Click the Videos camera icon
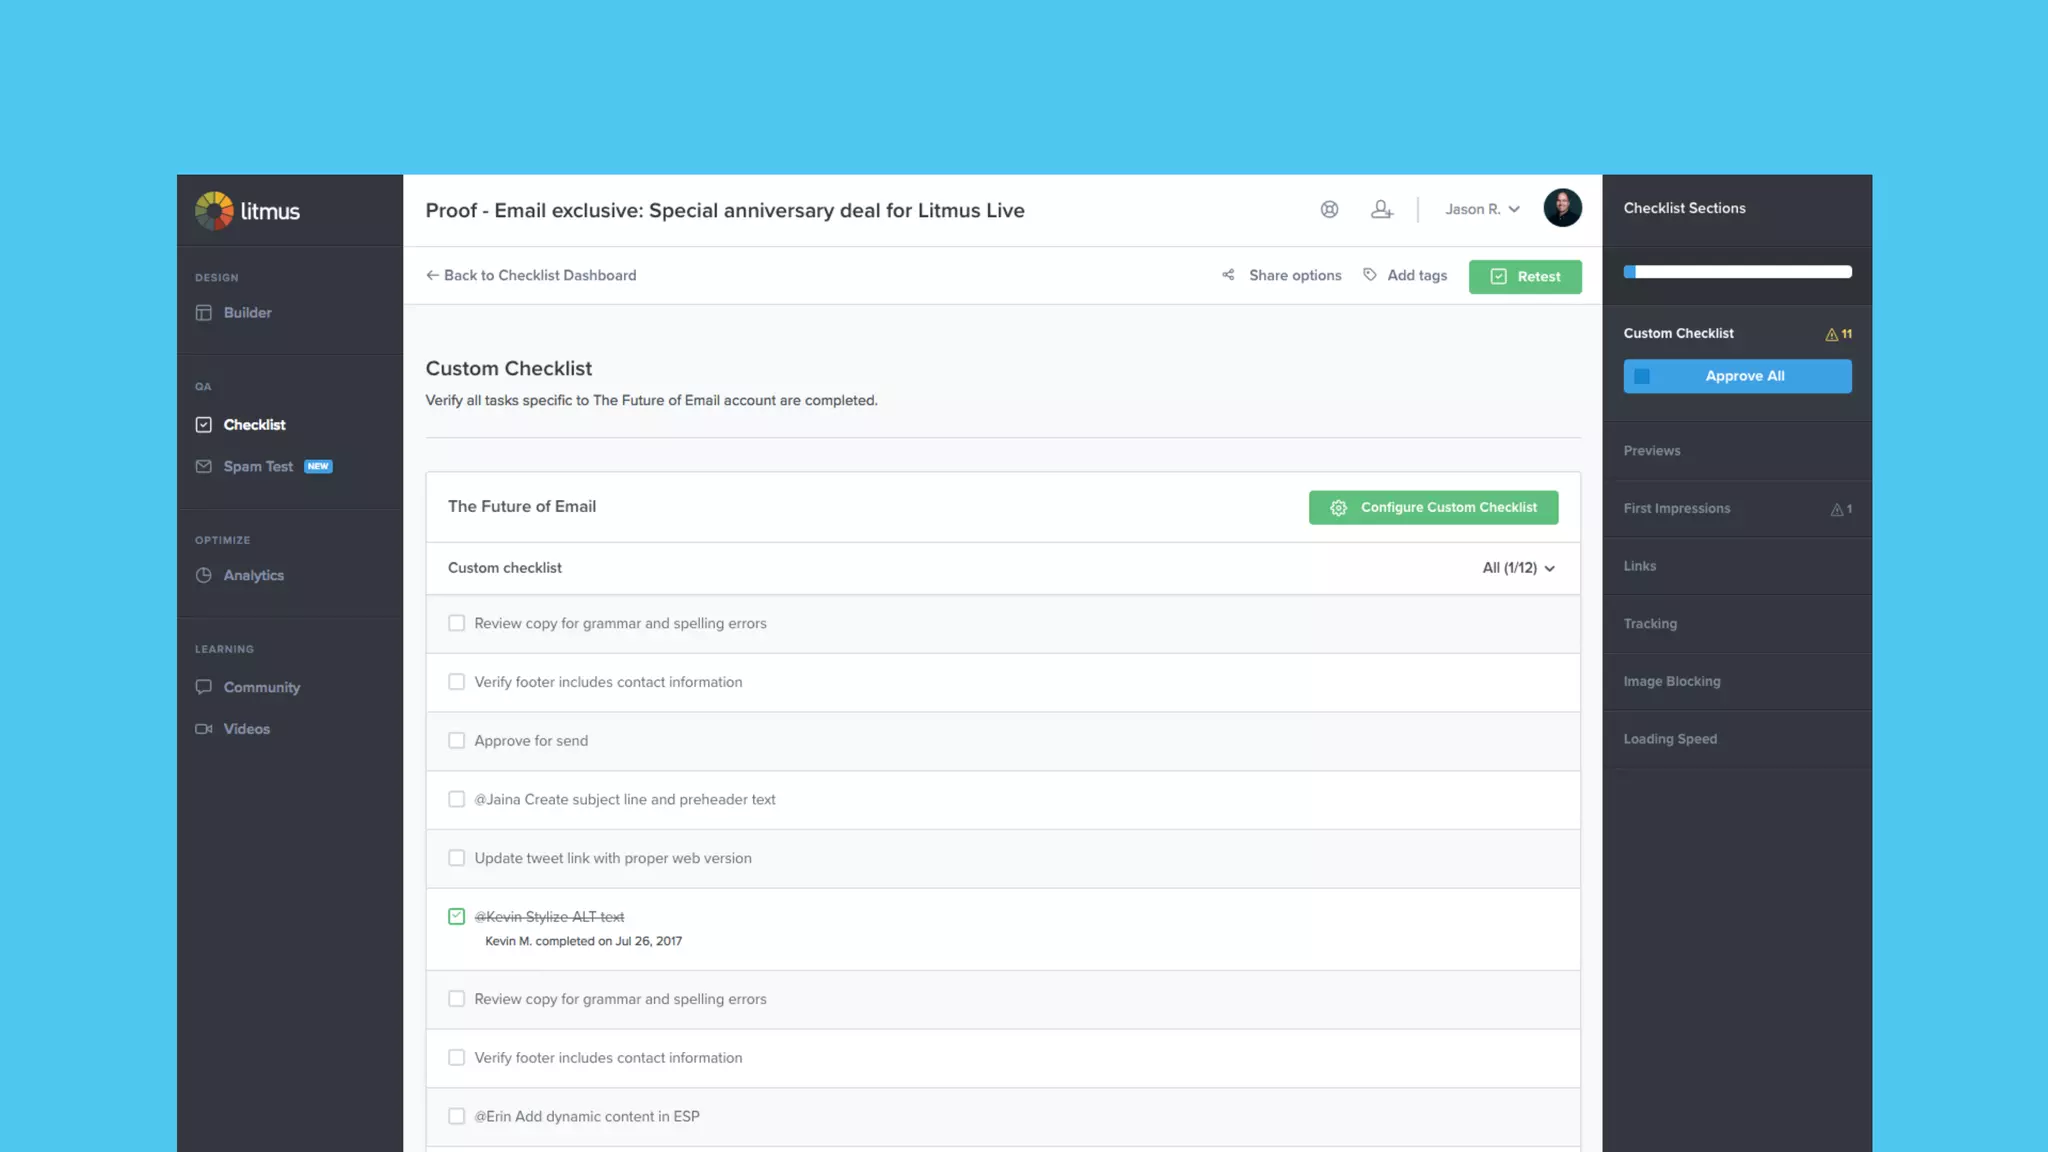Viewport: 2048px width, 1152px height. click(x=204, y=729)
